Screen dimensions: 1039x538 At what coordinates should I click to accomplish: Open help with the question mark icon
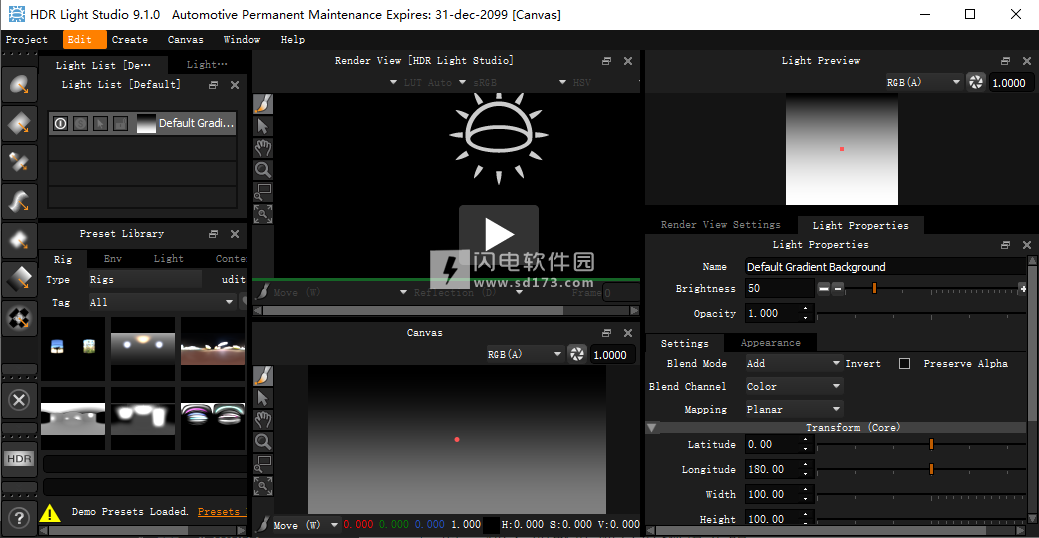(x=19, y=517)
